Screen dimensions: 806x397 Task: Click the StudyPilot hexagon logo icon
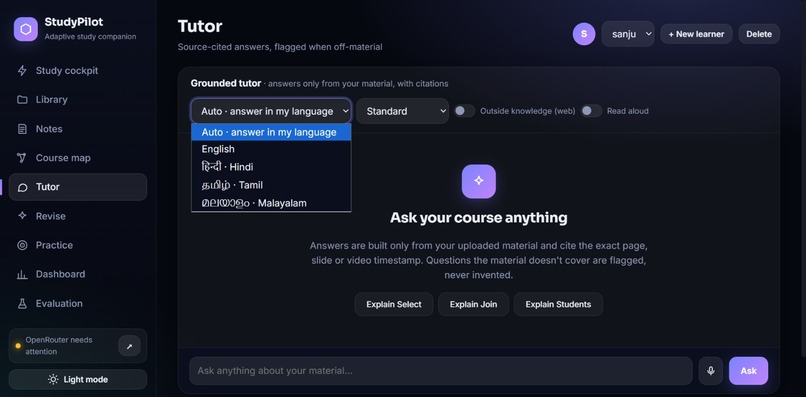26,29
